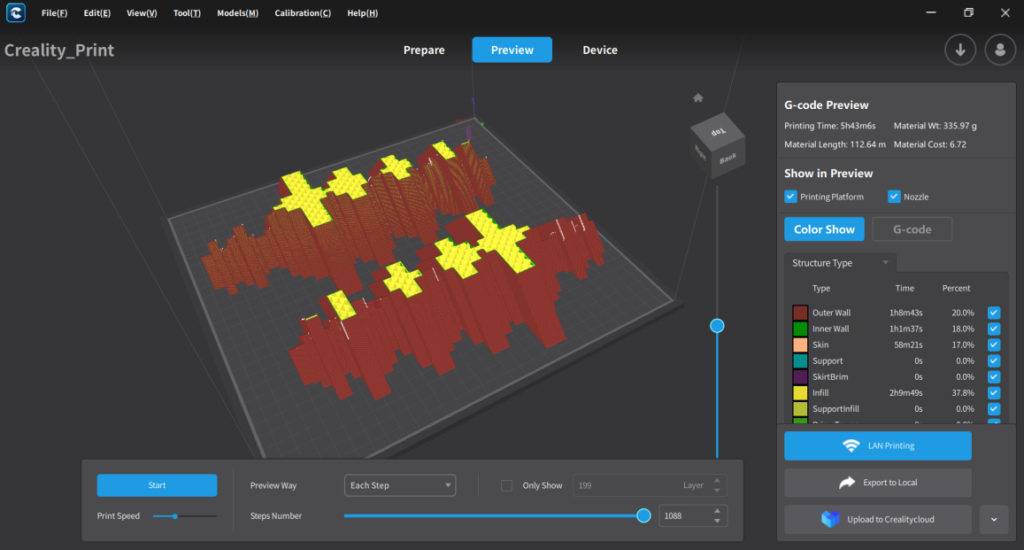Switch to the Device tab
Screen dimensions: 1024x550
click(600, 50)
